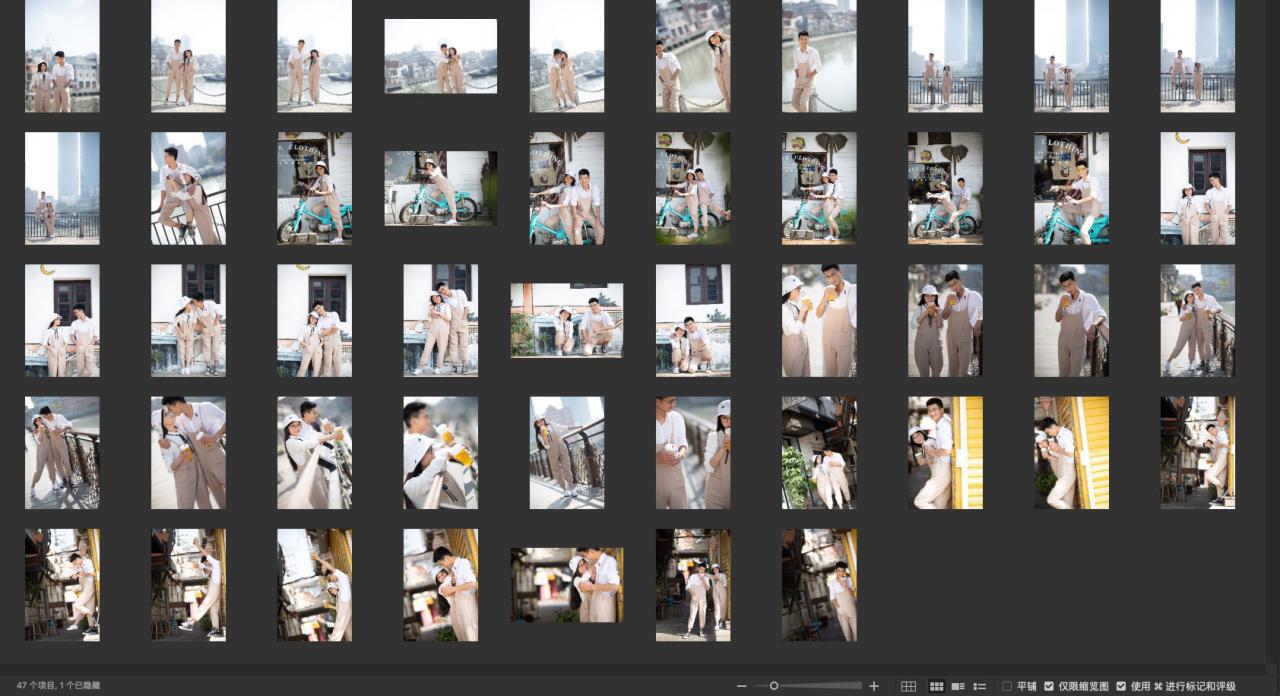Click the lock thumbnail grid icon
This screenshot has width=1280, height=696.
click(908, 686)
